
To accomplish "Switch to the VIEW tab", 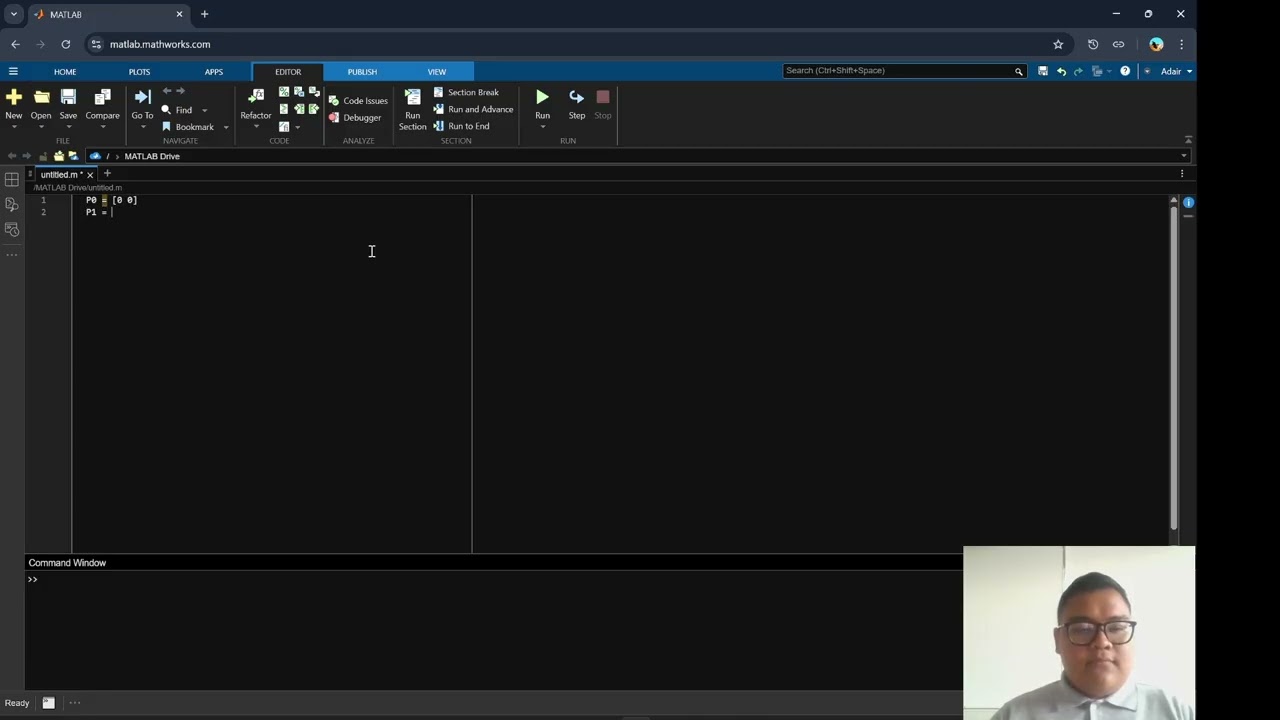I will pos(437,72).
